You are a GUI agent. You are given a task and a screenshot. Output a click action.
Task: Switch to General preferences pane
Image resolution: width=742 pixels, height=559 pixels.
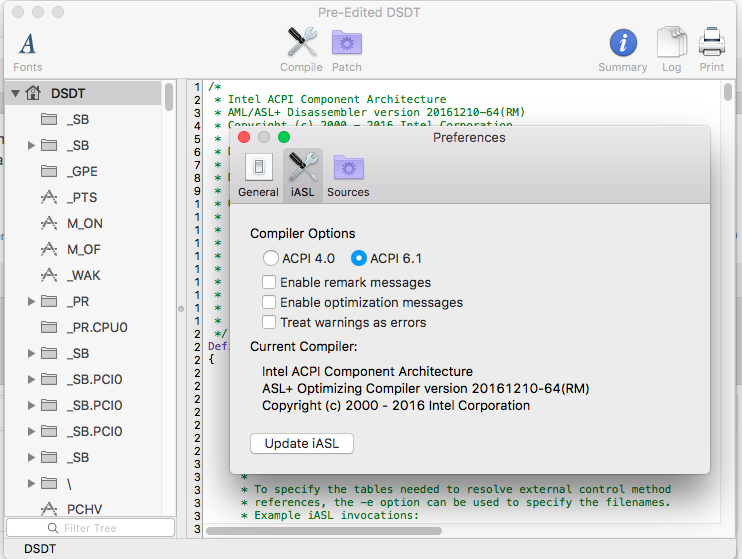pos(258,173)
